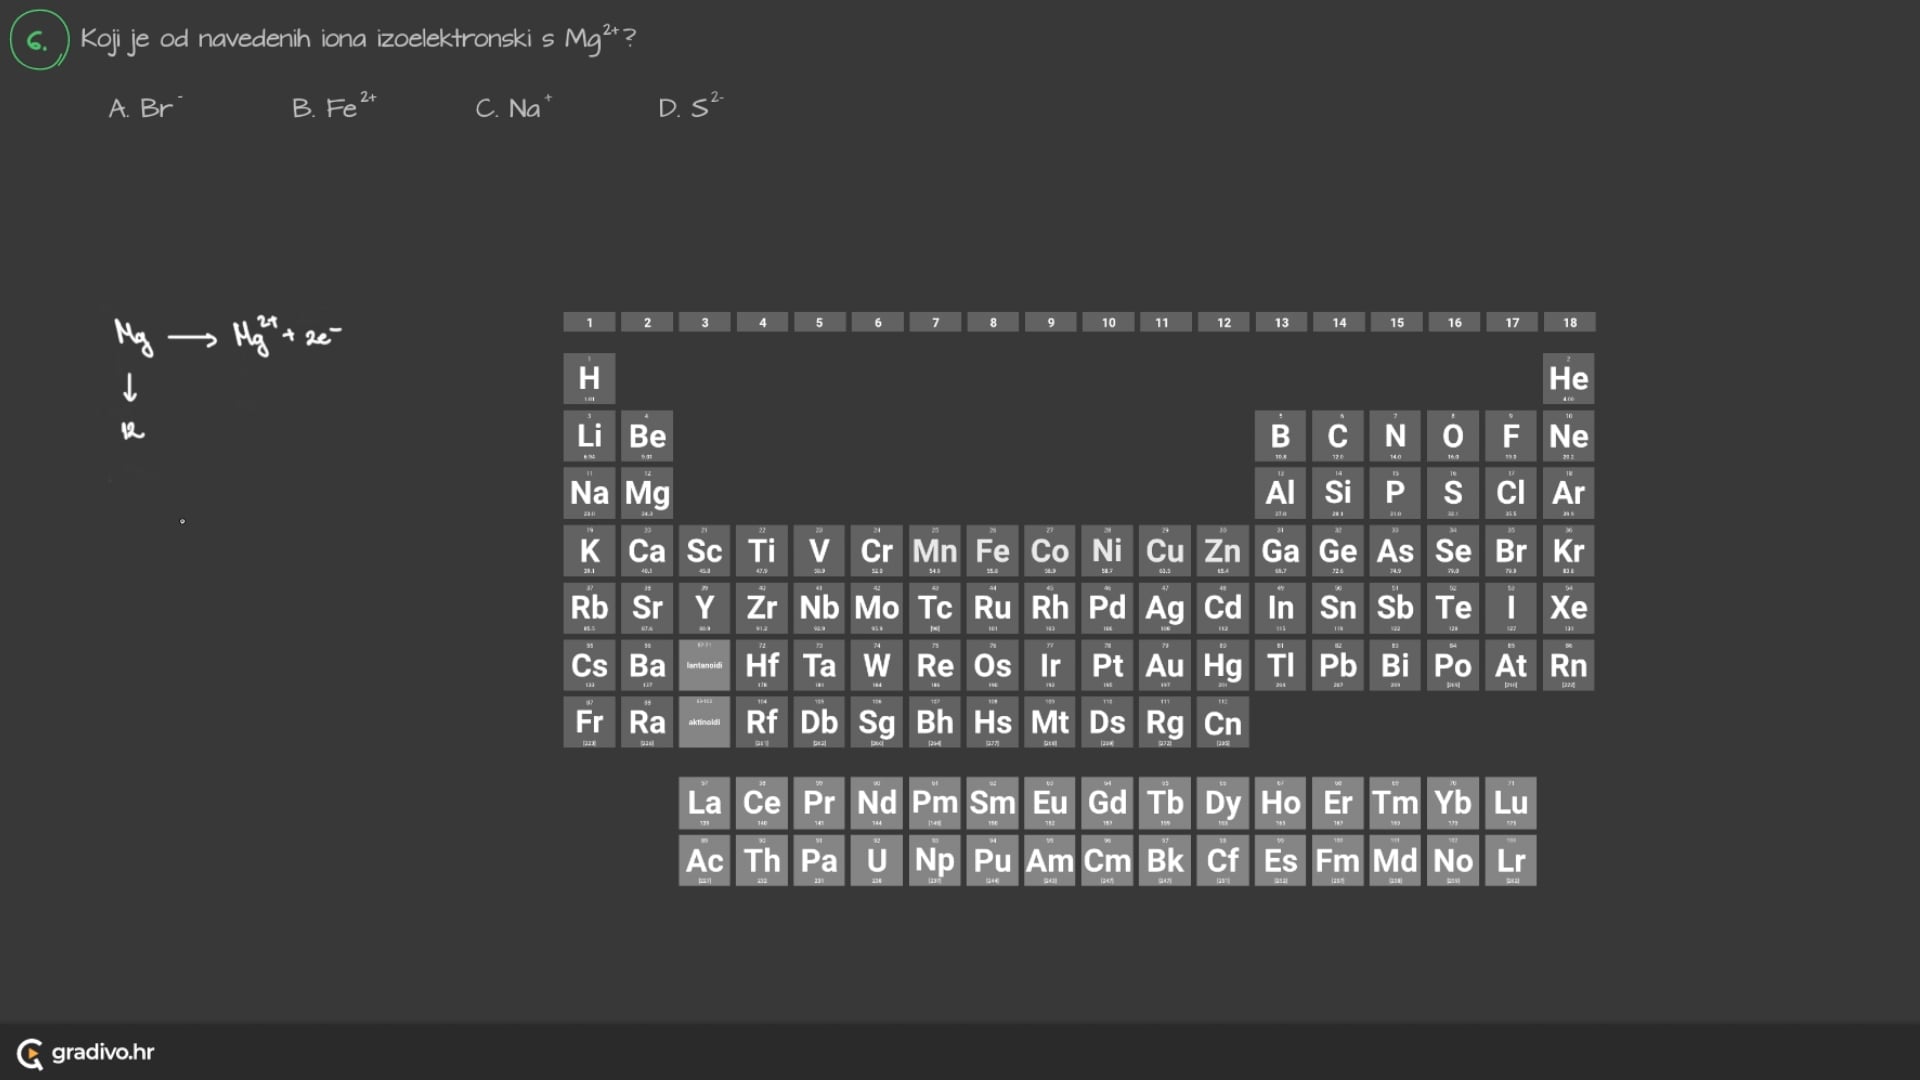This screenshot has height=1080, width=1920.
Task: Choose answer option D. S²⁻
Action: (x=690, y=106)
